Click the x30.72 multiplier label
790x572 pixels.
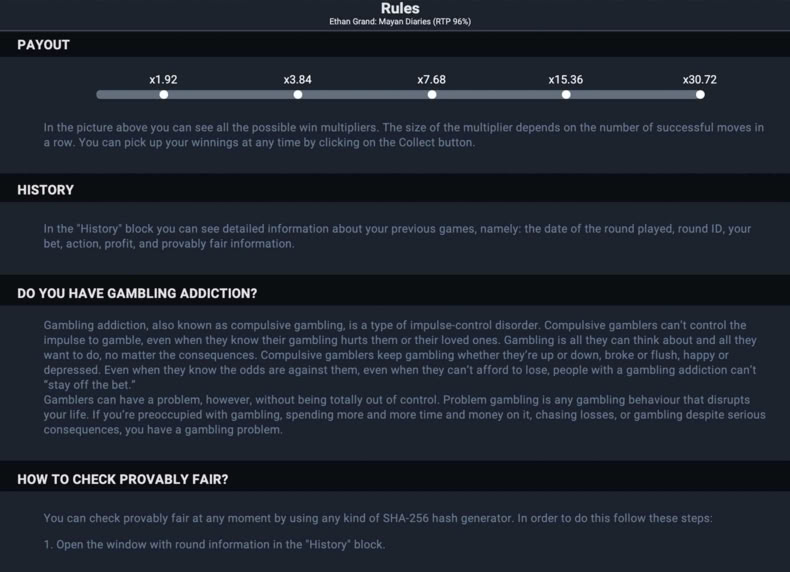700,80
